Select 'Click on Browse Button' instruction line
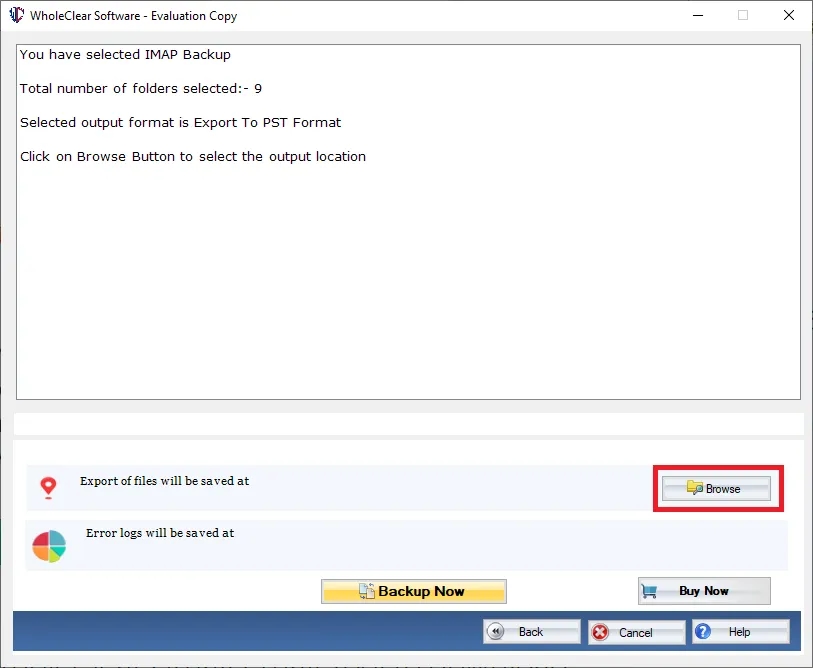This screenshot has width=813, height=668. point(193,157)
